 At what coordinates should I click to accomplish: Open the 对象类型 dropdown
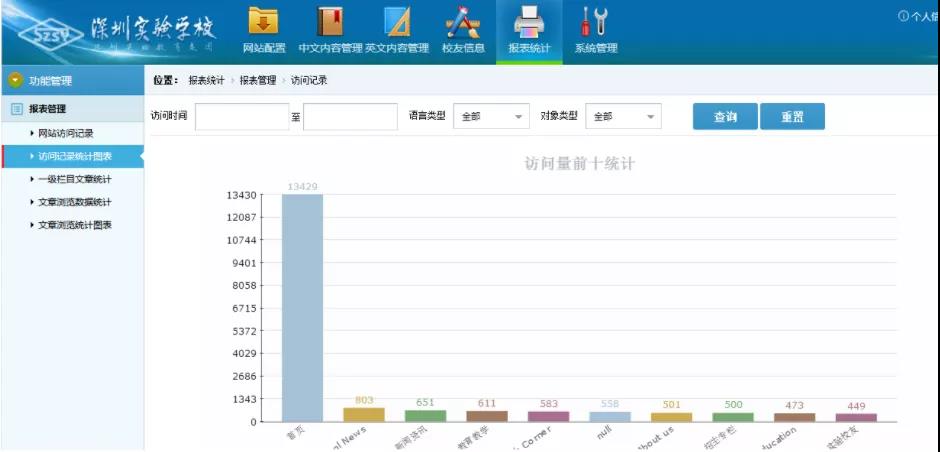[623, 116]
